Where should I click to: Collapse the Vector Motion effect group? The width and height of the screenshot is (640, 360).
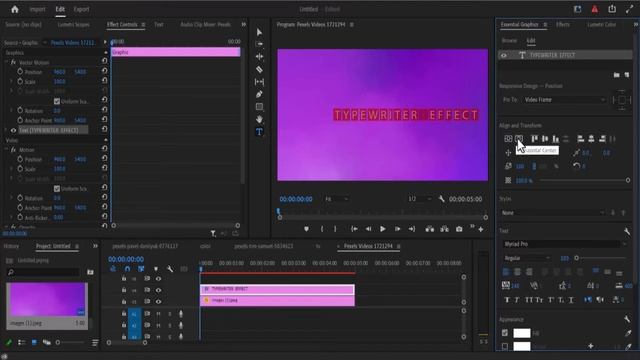(x=7, y=62)
